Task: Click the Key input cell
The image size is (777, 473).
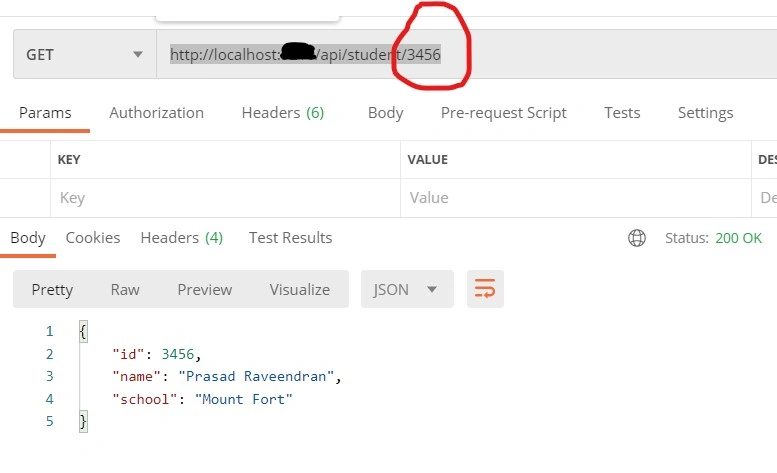Action: point(225,198)
